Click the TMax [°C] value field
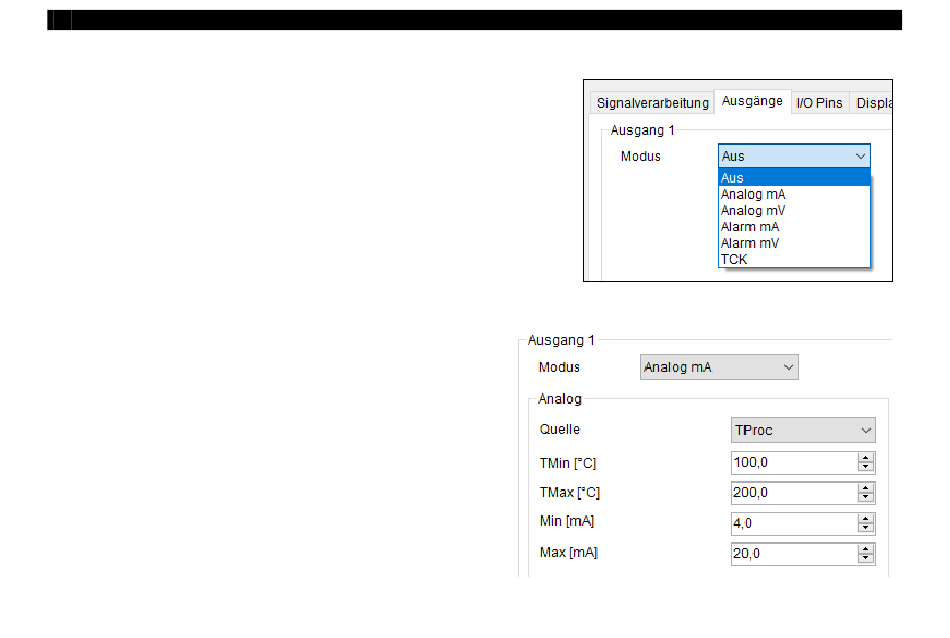Screen dimensions: 950x638 pyautogui.click(x=794, y=493)
